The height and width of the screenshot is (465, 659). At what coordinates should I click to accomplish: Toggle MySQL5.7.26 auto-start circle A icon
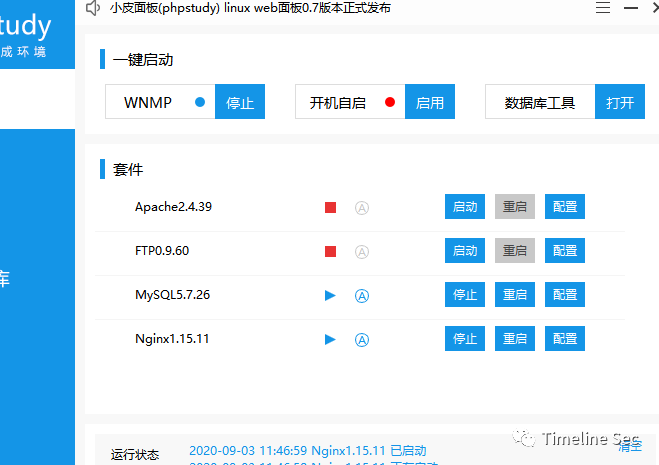[362, 296]
